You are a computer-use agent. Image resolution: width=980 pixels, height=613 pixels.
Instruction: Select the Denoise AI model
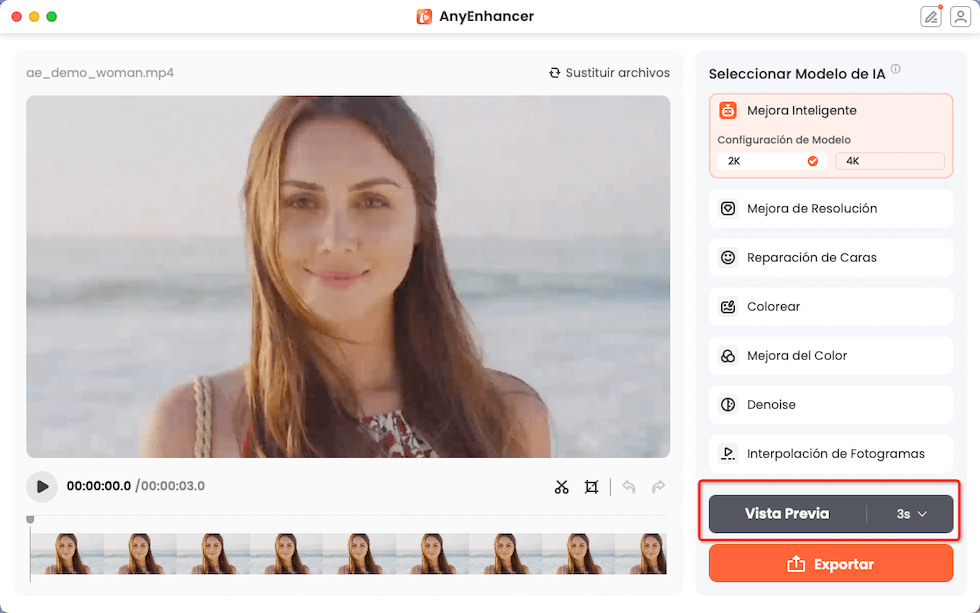coord(830,404)
